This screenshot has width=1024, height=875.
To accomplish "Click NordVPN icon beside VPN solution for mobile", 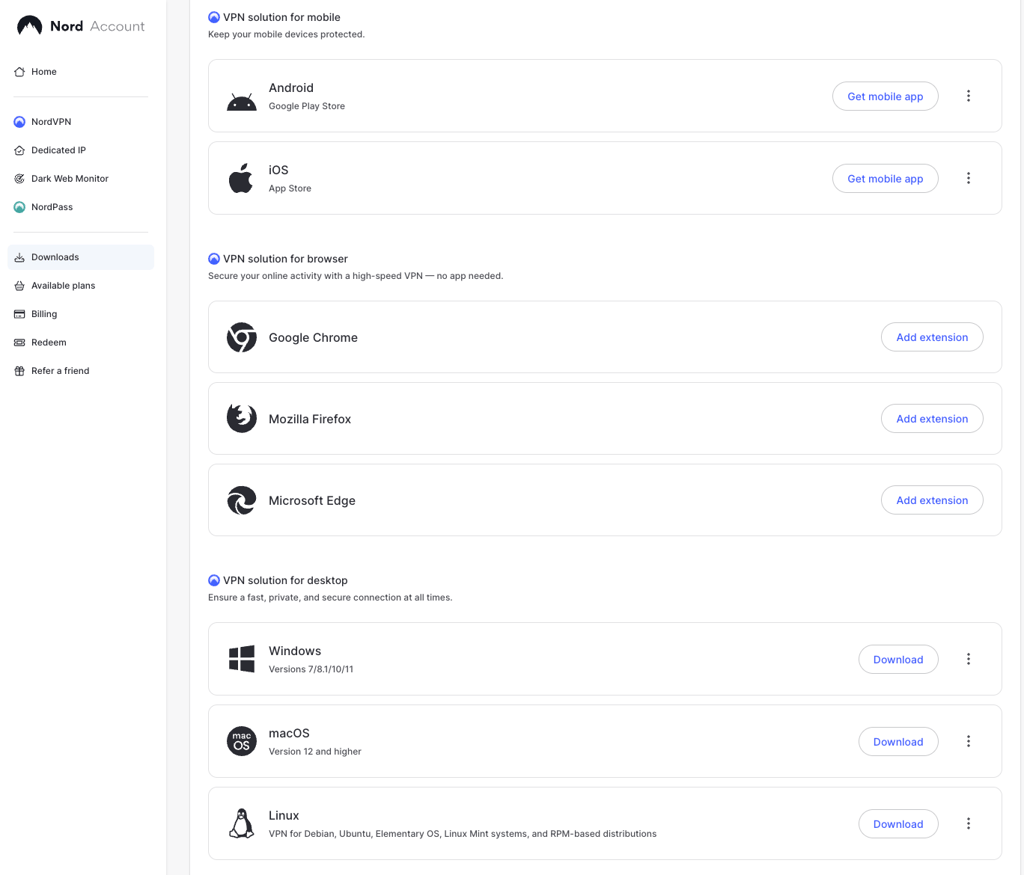I will pos(214,17).
